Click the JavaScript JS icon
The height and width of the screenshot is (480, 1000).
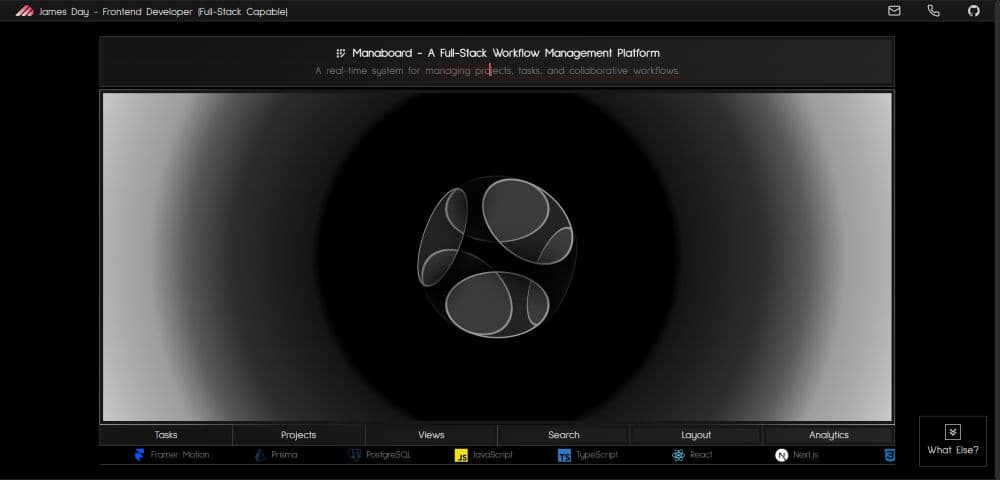461,455
